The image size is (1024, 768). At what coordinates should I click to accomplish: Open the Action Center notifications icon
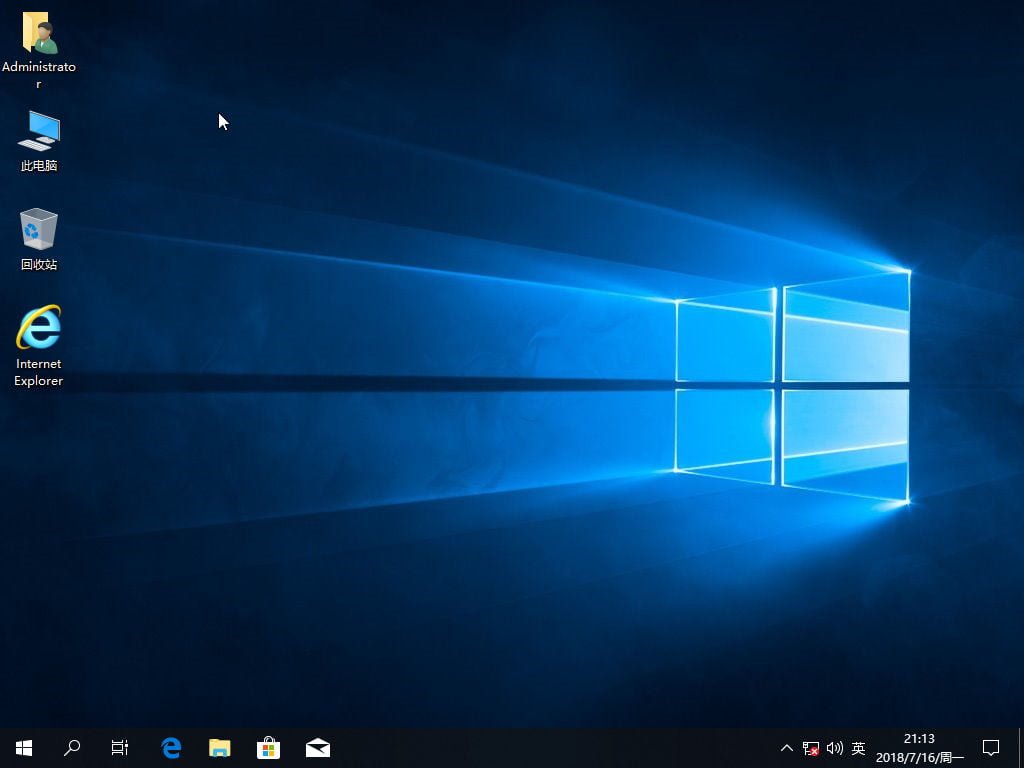991,748
